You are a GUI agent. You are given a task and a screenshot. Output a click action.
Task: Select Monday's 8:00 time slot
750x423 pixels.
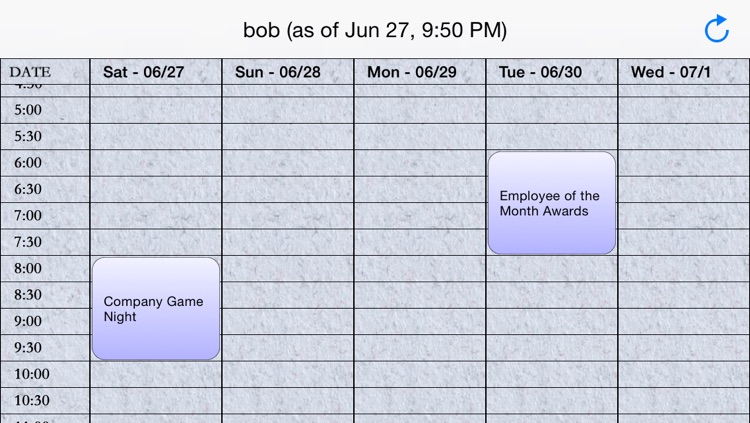[x=420, y=269]
